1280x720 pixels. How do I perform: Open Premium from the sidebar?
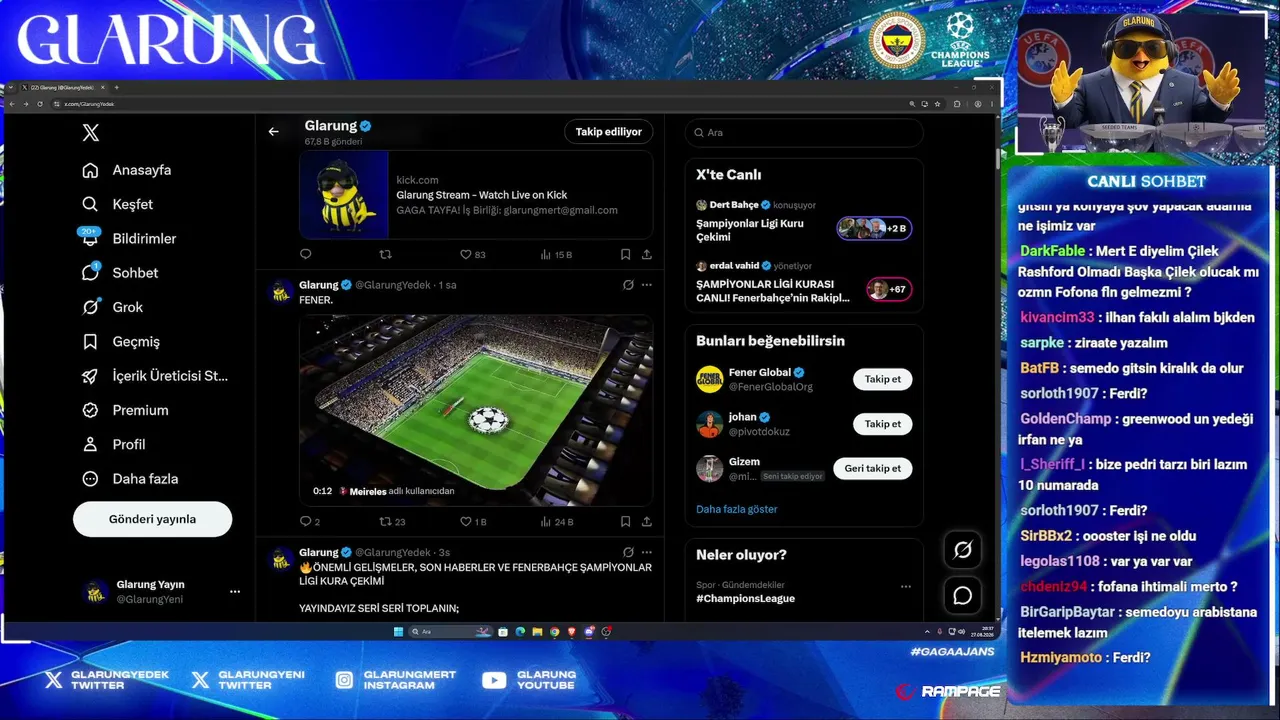click(x=125, y=410)
